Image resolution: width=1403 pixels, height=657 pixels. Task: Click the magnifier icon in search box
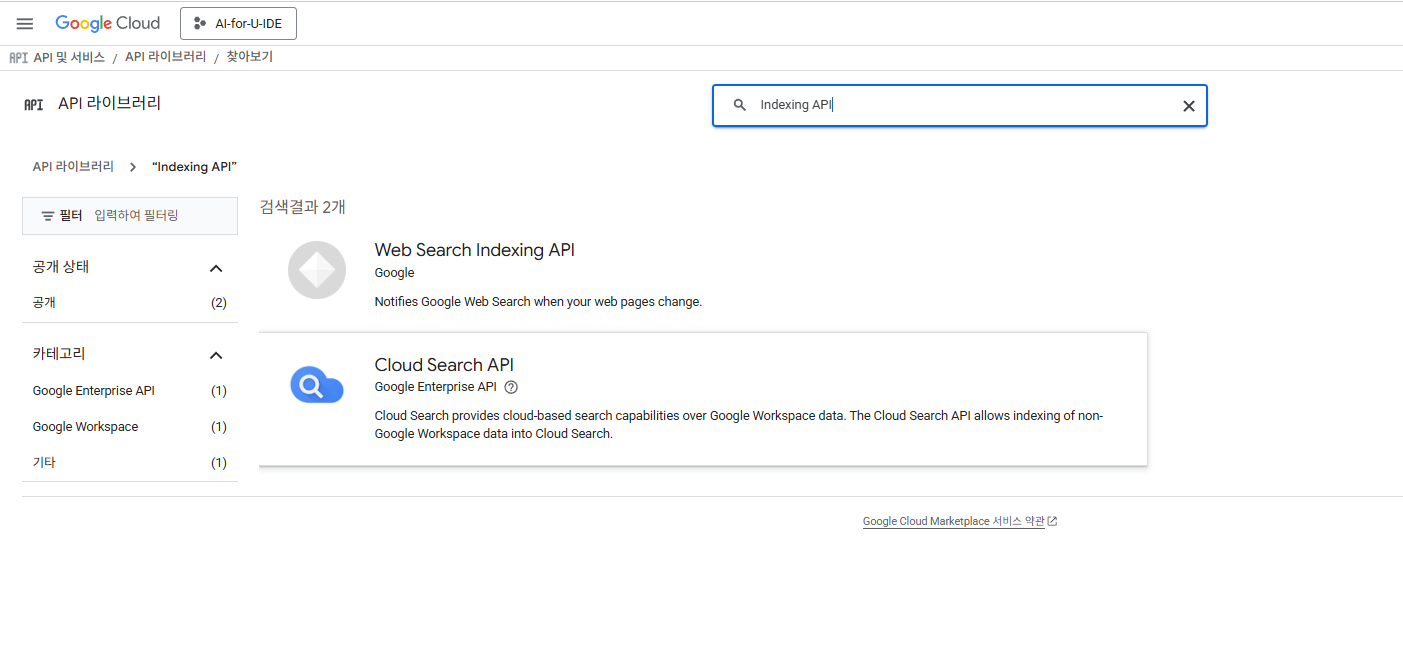(x=740, y=105)
